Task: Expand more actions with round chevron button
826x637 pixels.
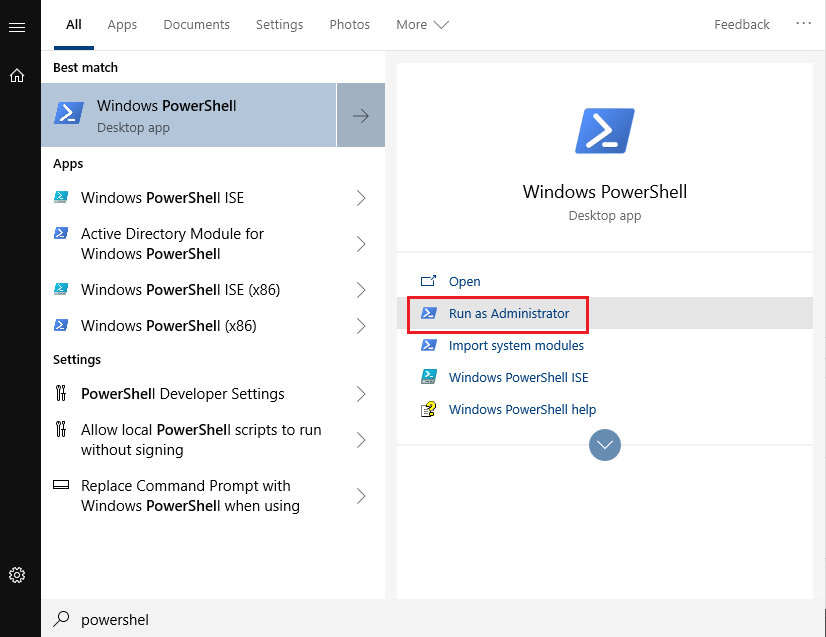Action: [x=604, y=445]
